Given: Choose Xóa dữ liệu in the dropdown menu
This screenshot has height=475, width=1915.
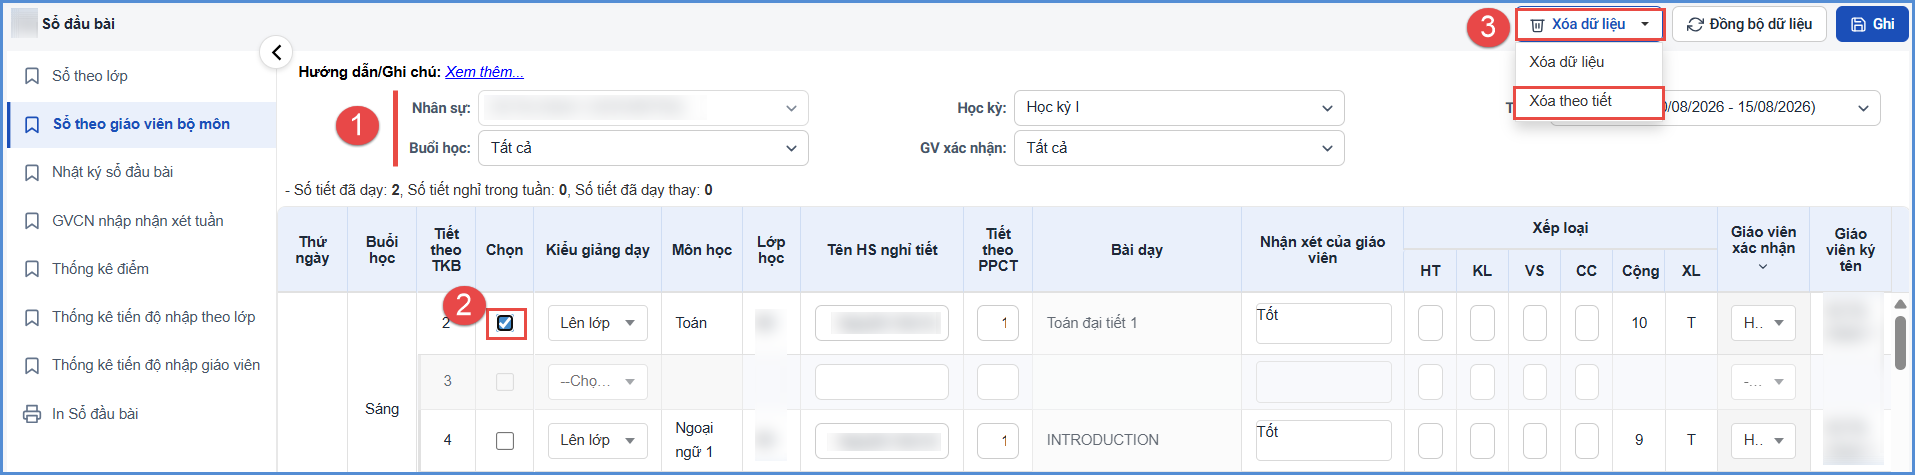Looking at the screenshot, I should tap(1589, 62).
